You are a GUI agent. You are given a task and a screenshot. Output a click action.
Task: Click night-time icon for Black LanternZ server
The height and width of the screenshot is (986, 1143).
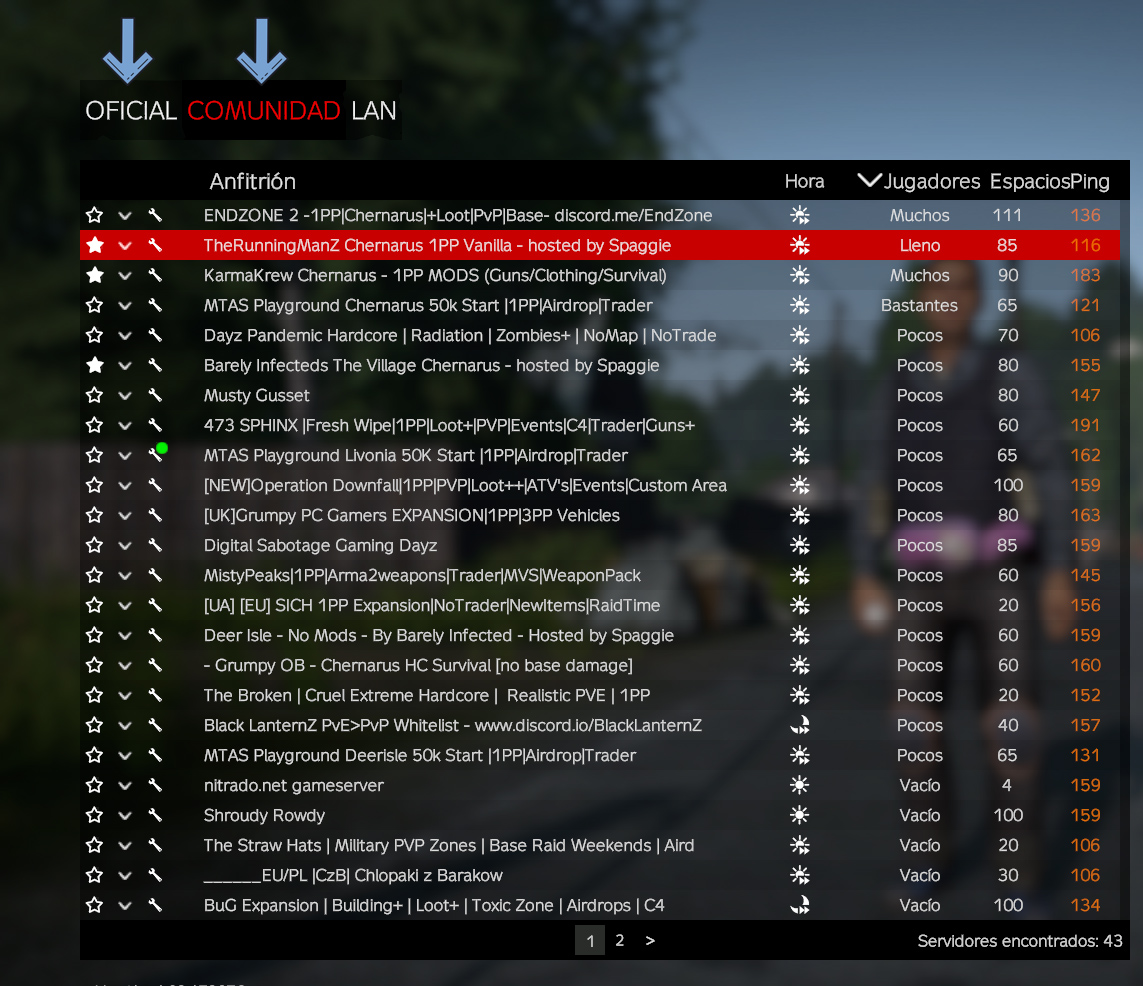[x=800, y=725]
